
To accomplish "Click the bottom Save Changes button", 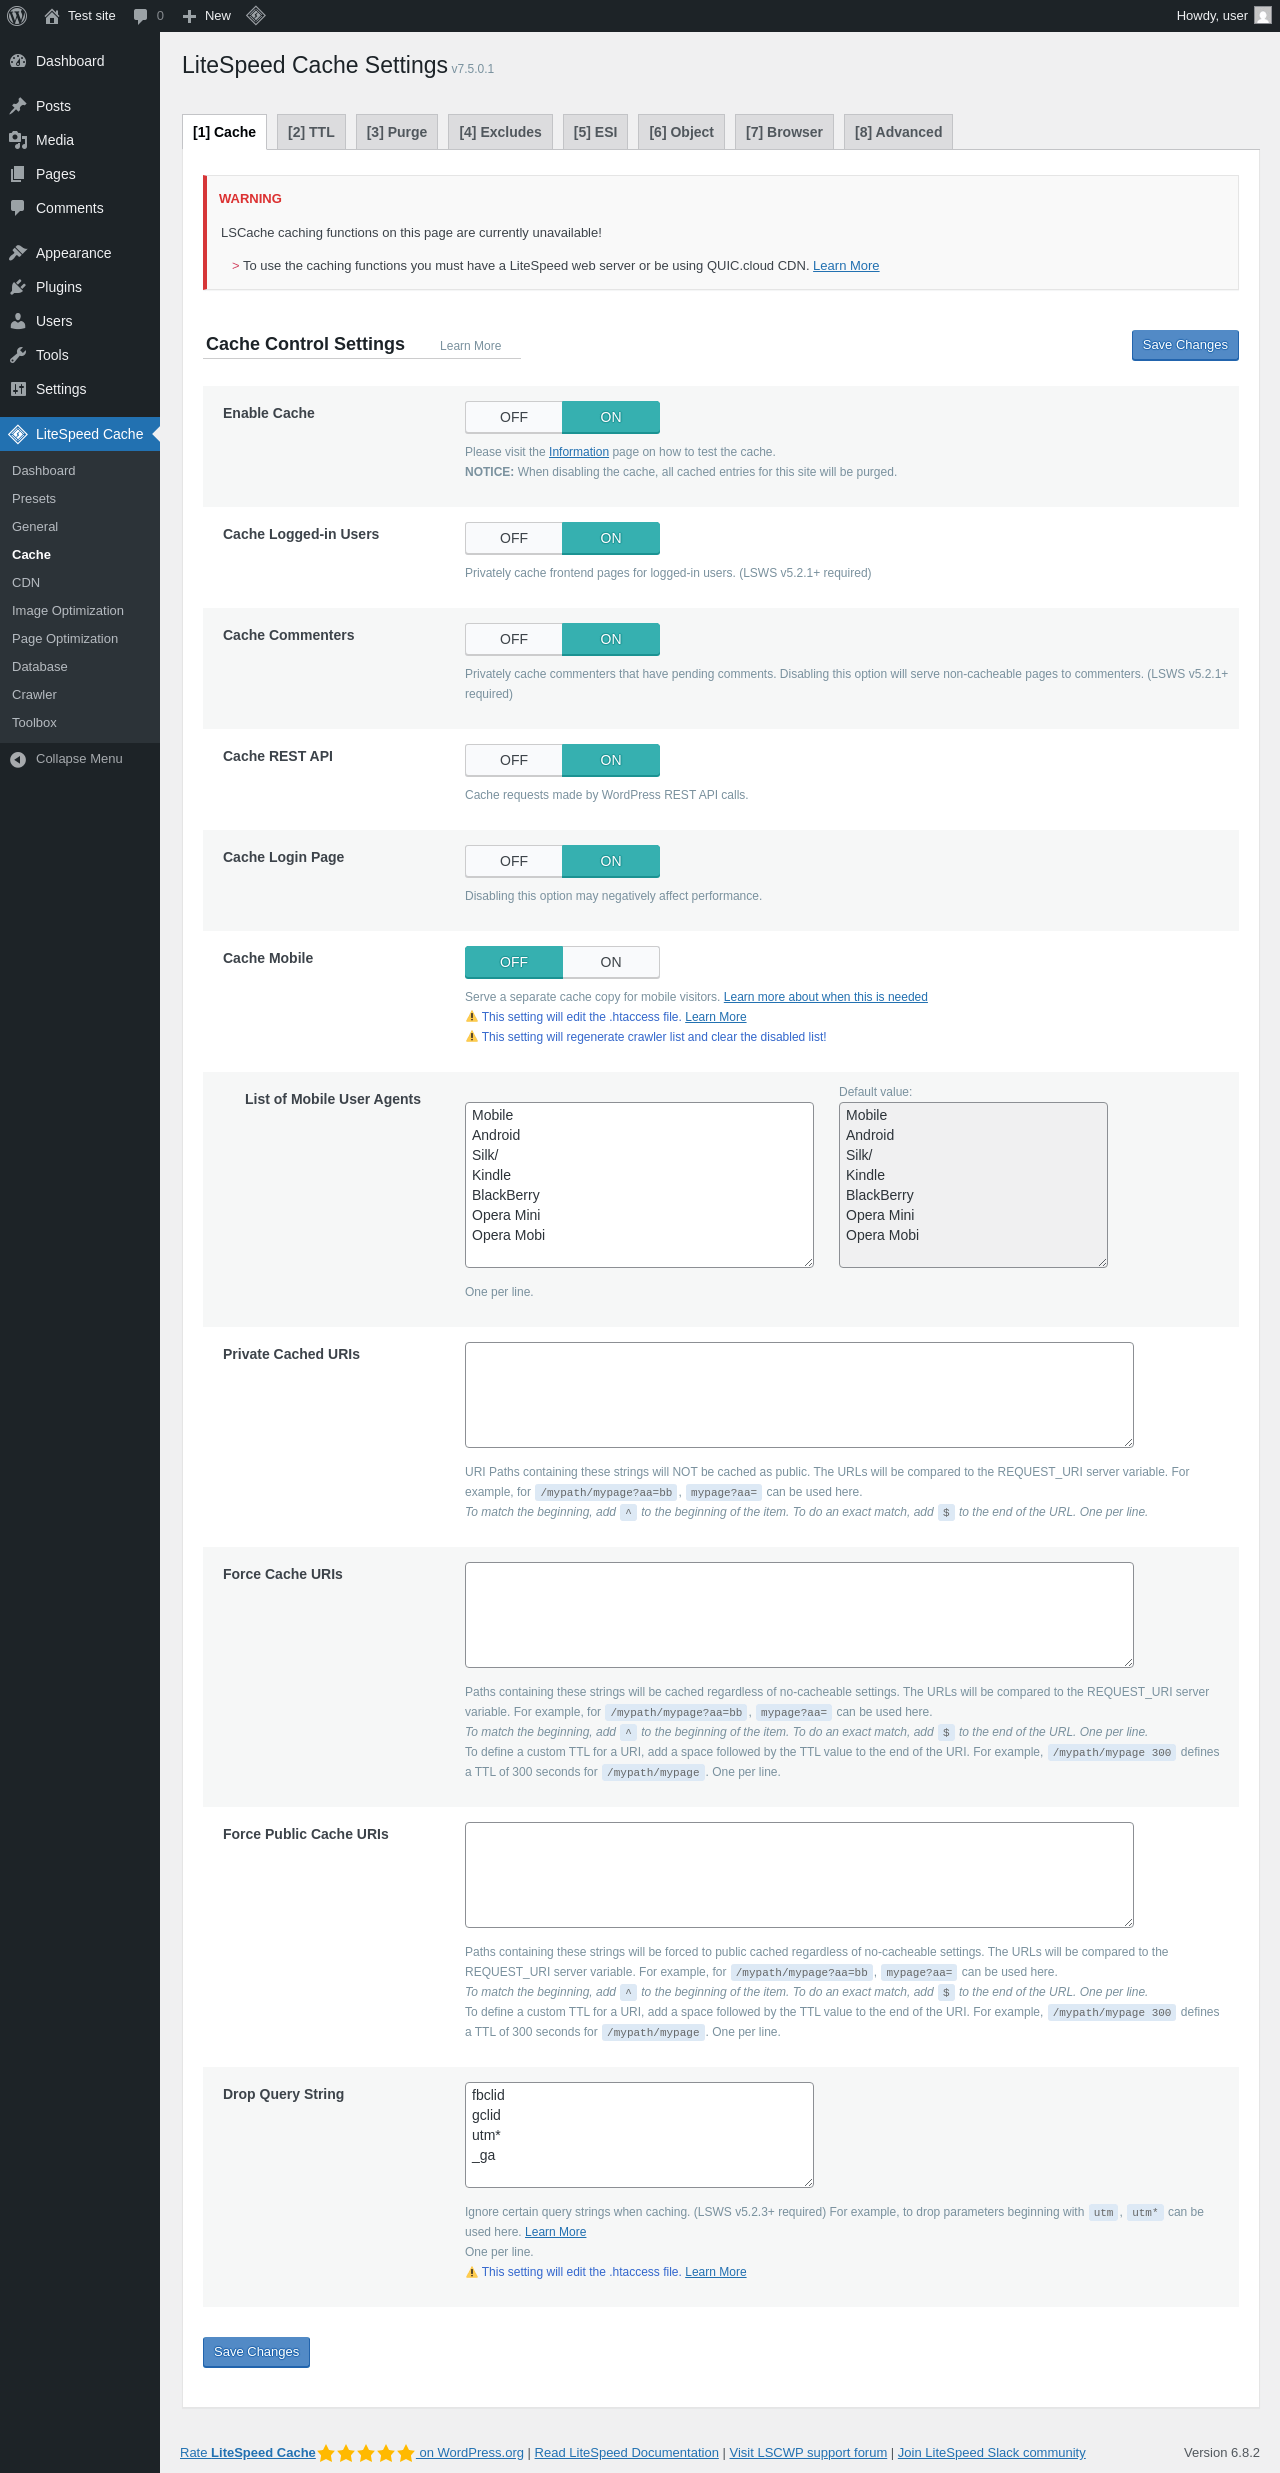I will 256,2352.
